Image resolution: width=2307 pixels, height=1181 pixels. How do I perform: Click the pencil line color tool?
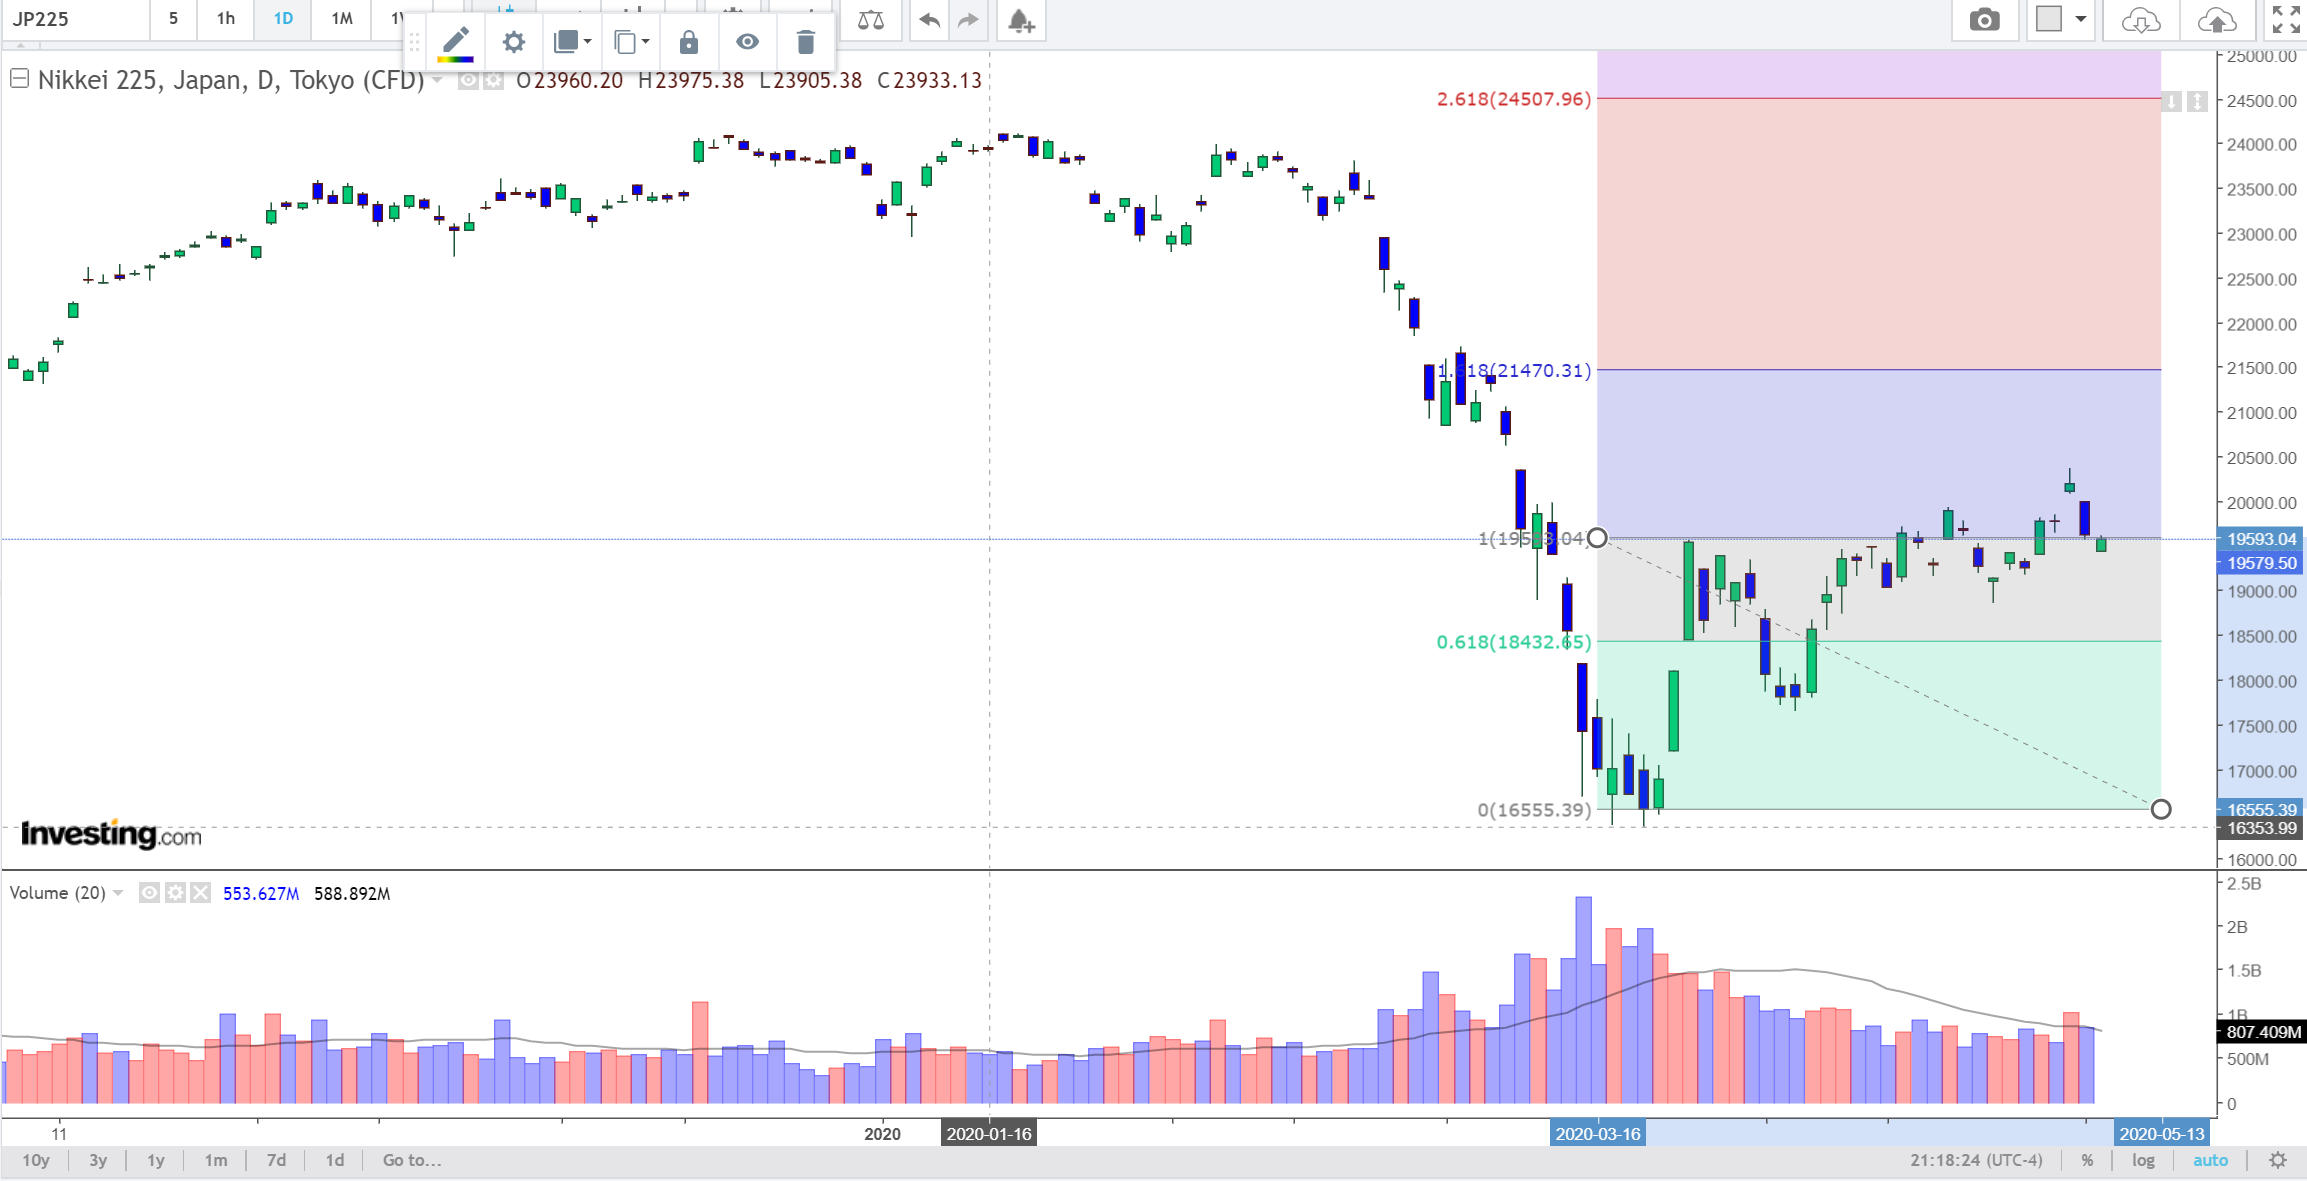456,42
